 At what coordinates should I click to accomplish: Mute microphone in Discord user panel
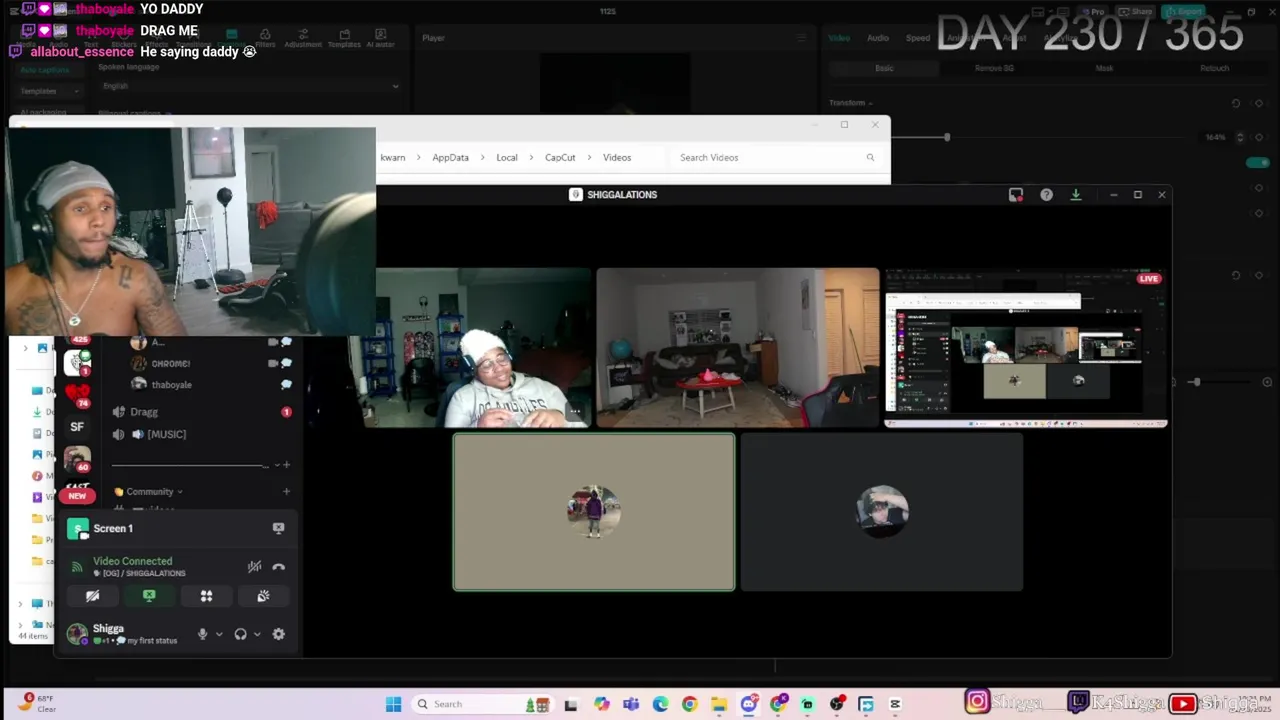pyautogui.click(x=202, y=634)
